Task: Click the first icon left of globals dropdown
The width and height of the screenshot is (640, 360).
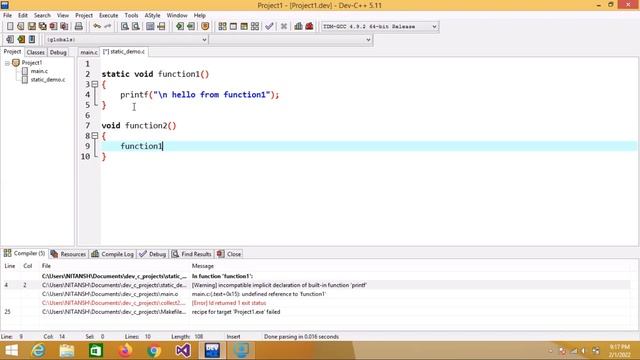Action: point(10,40)
